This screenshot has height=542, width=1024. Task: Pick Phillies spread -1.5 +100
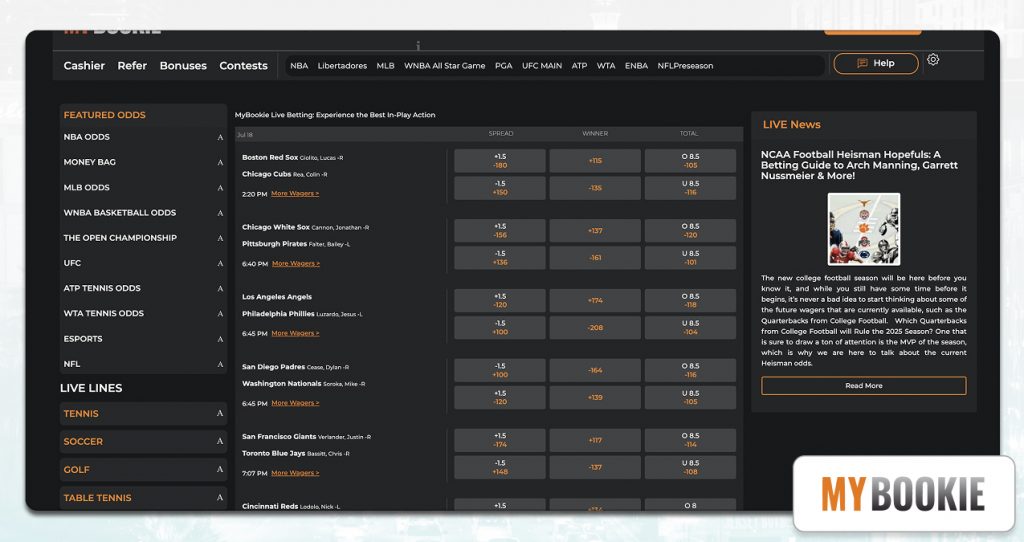[500, 328]
